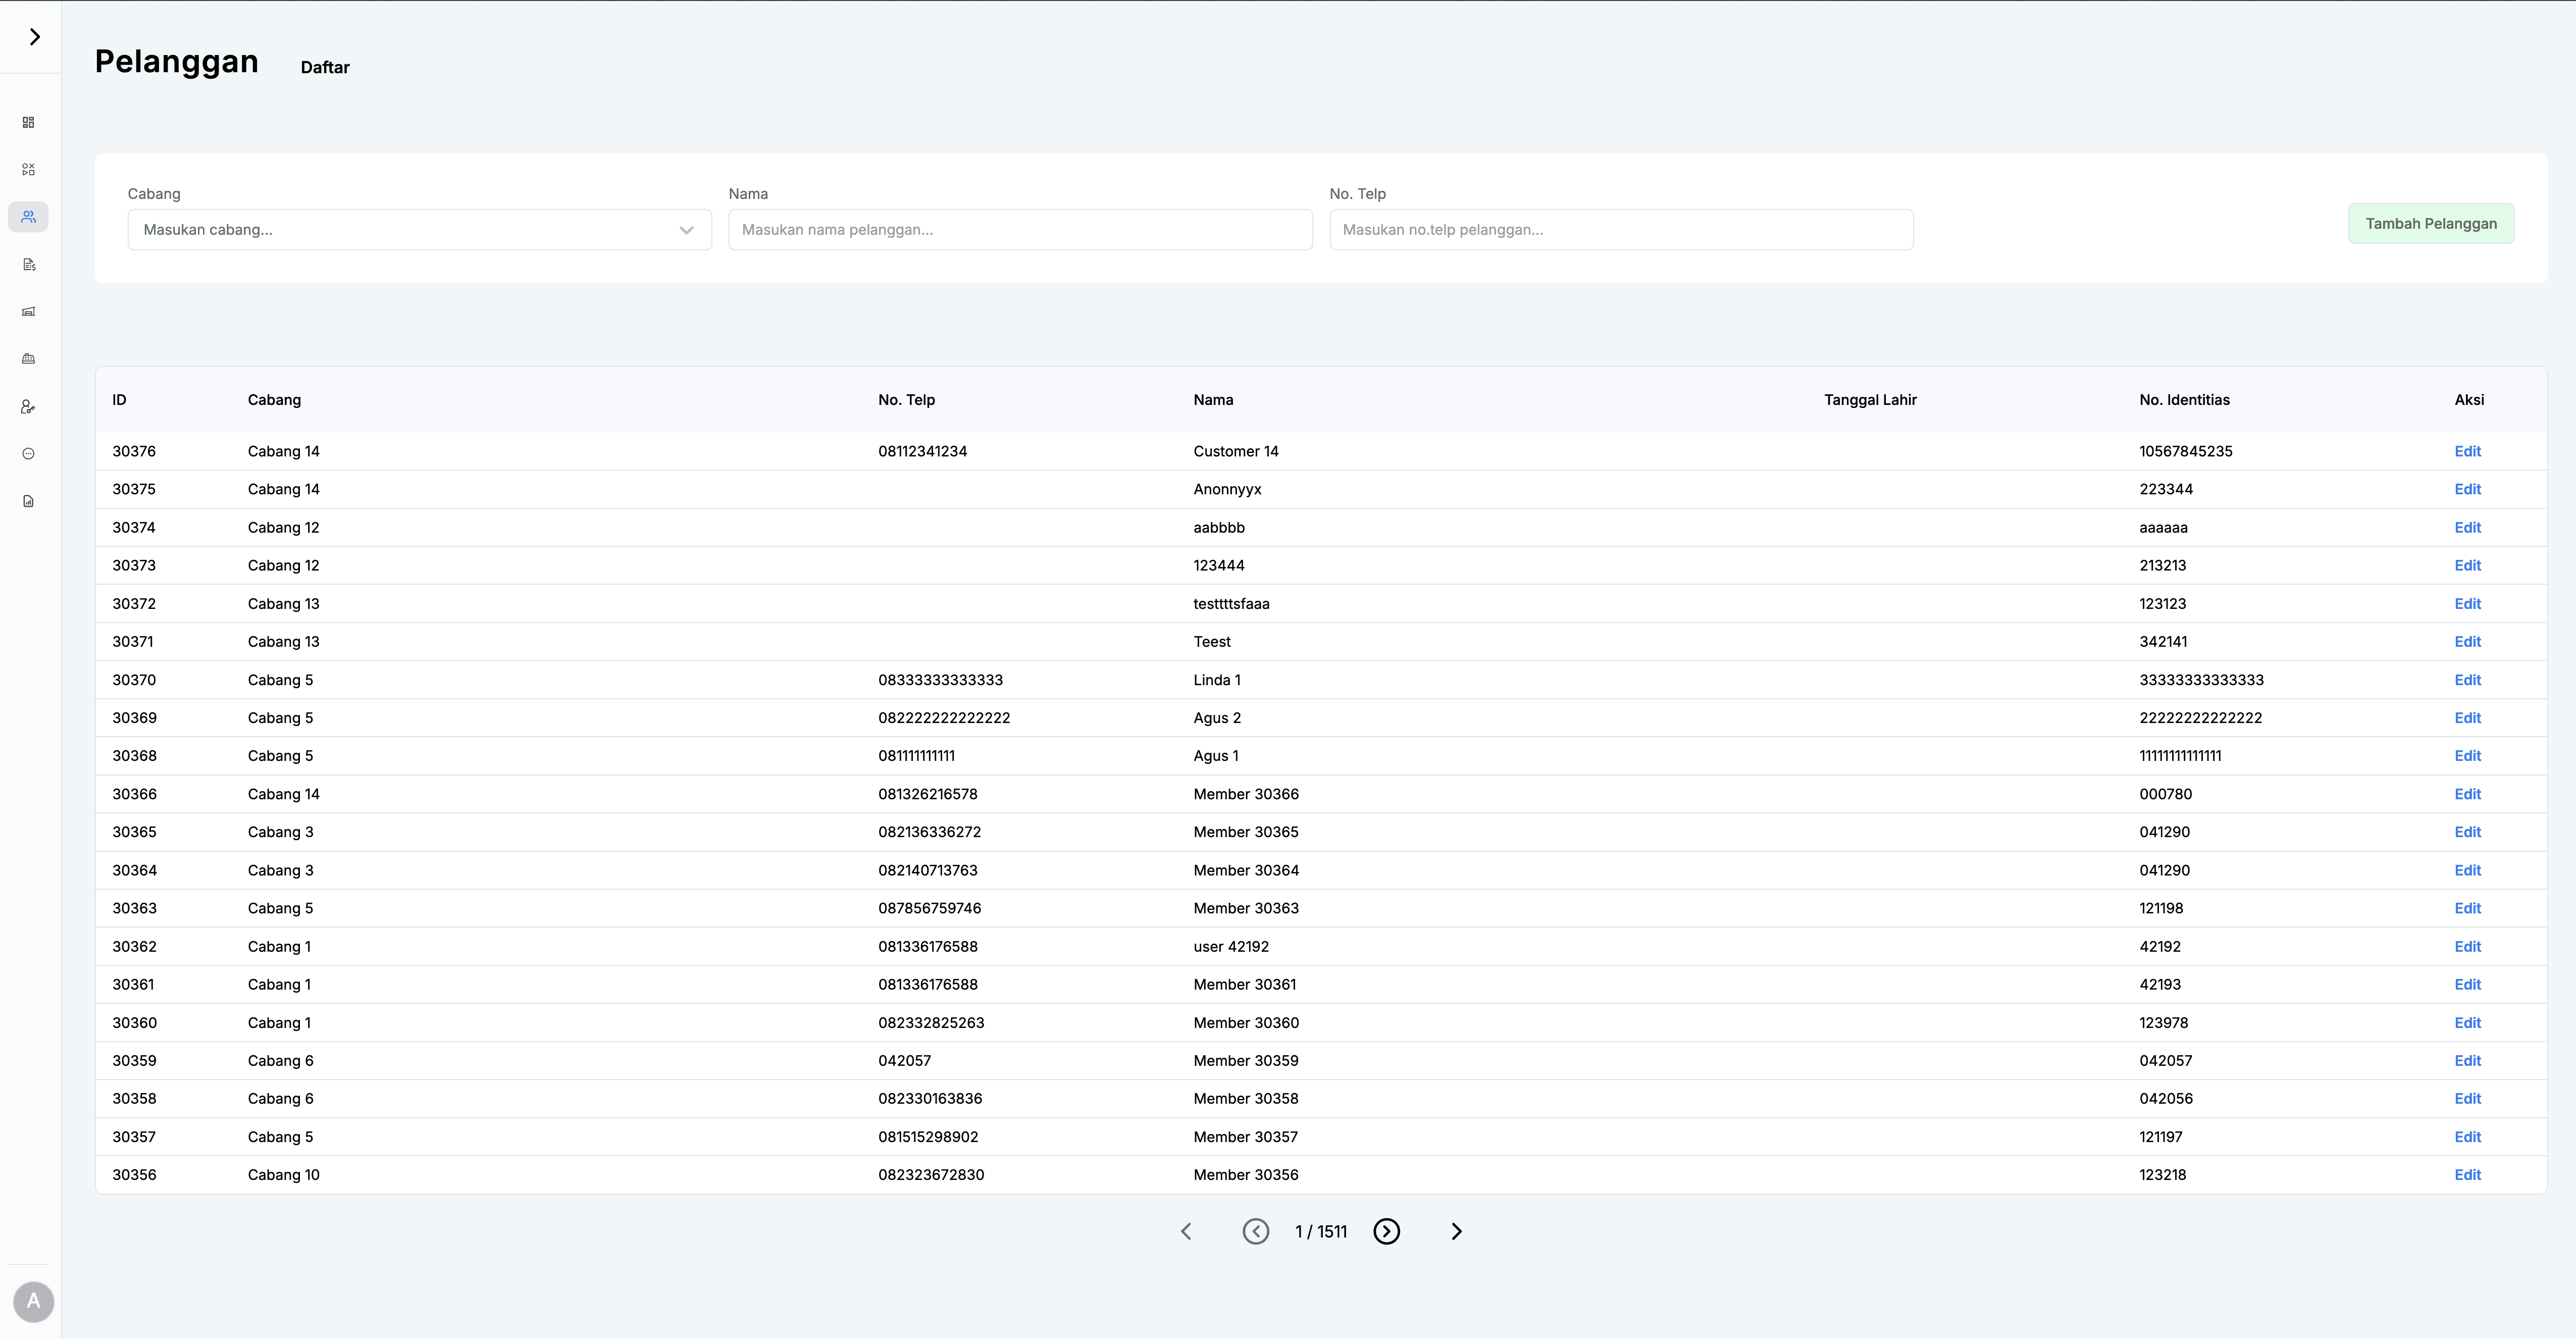
Task: Edit row for Member 30359
Action: tap(2467, 1061)
